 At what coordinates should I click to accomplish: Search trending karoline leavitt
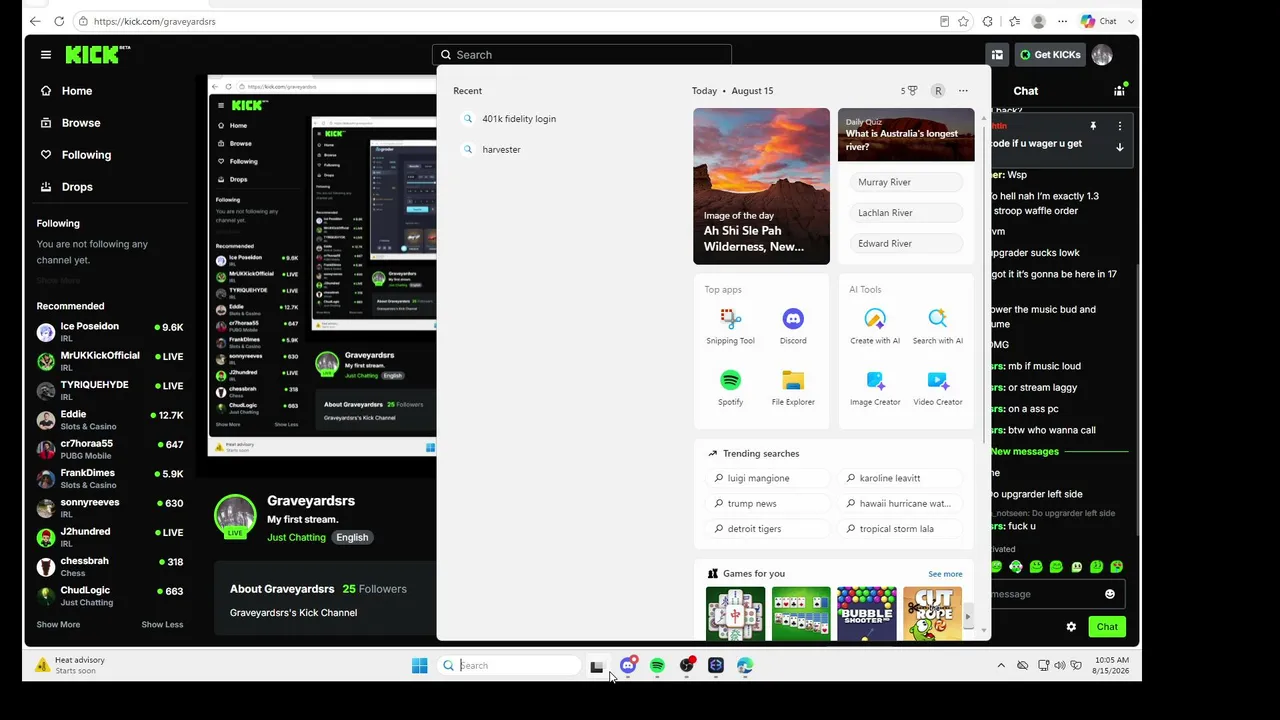coord(899,478)
